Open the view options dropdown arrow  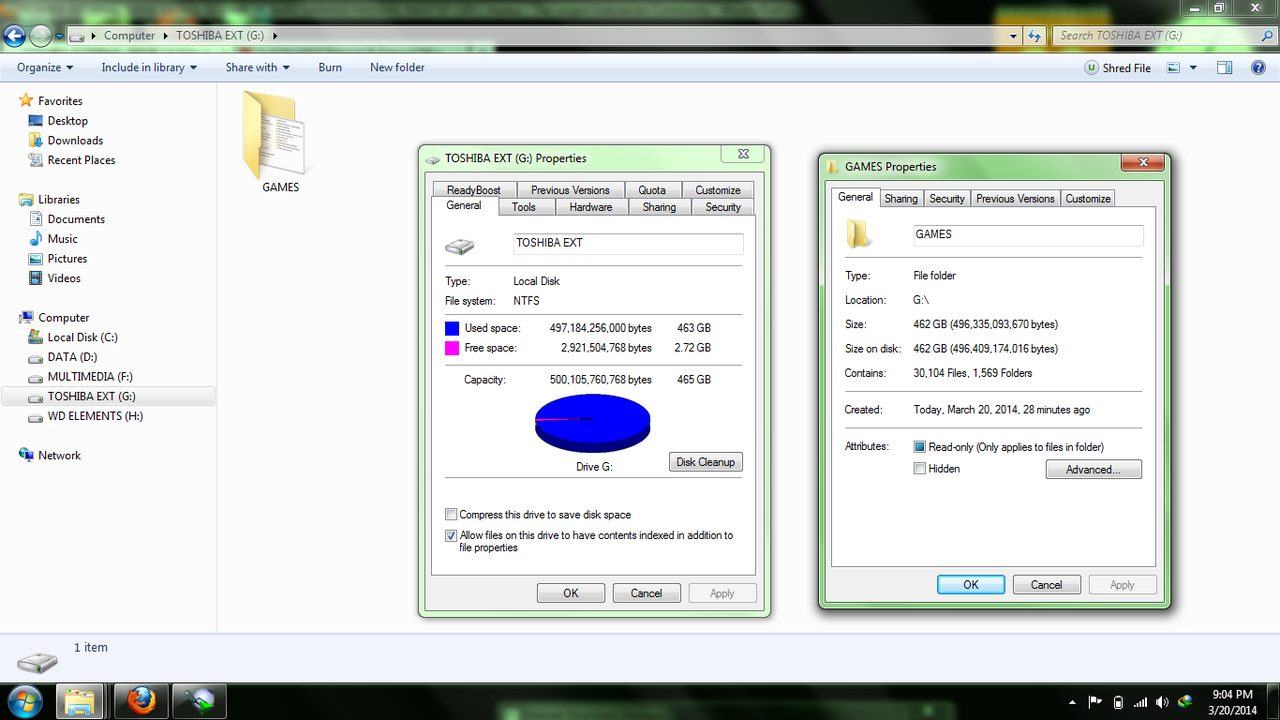click(1194, 68)
